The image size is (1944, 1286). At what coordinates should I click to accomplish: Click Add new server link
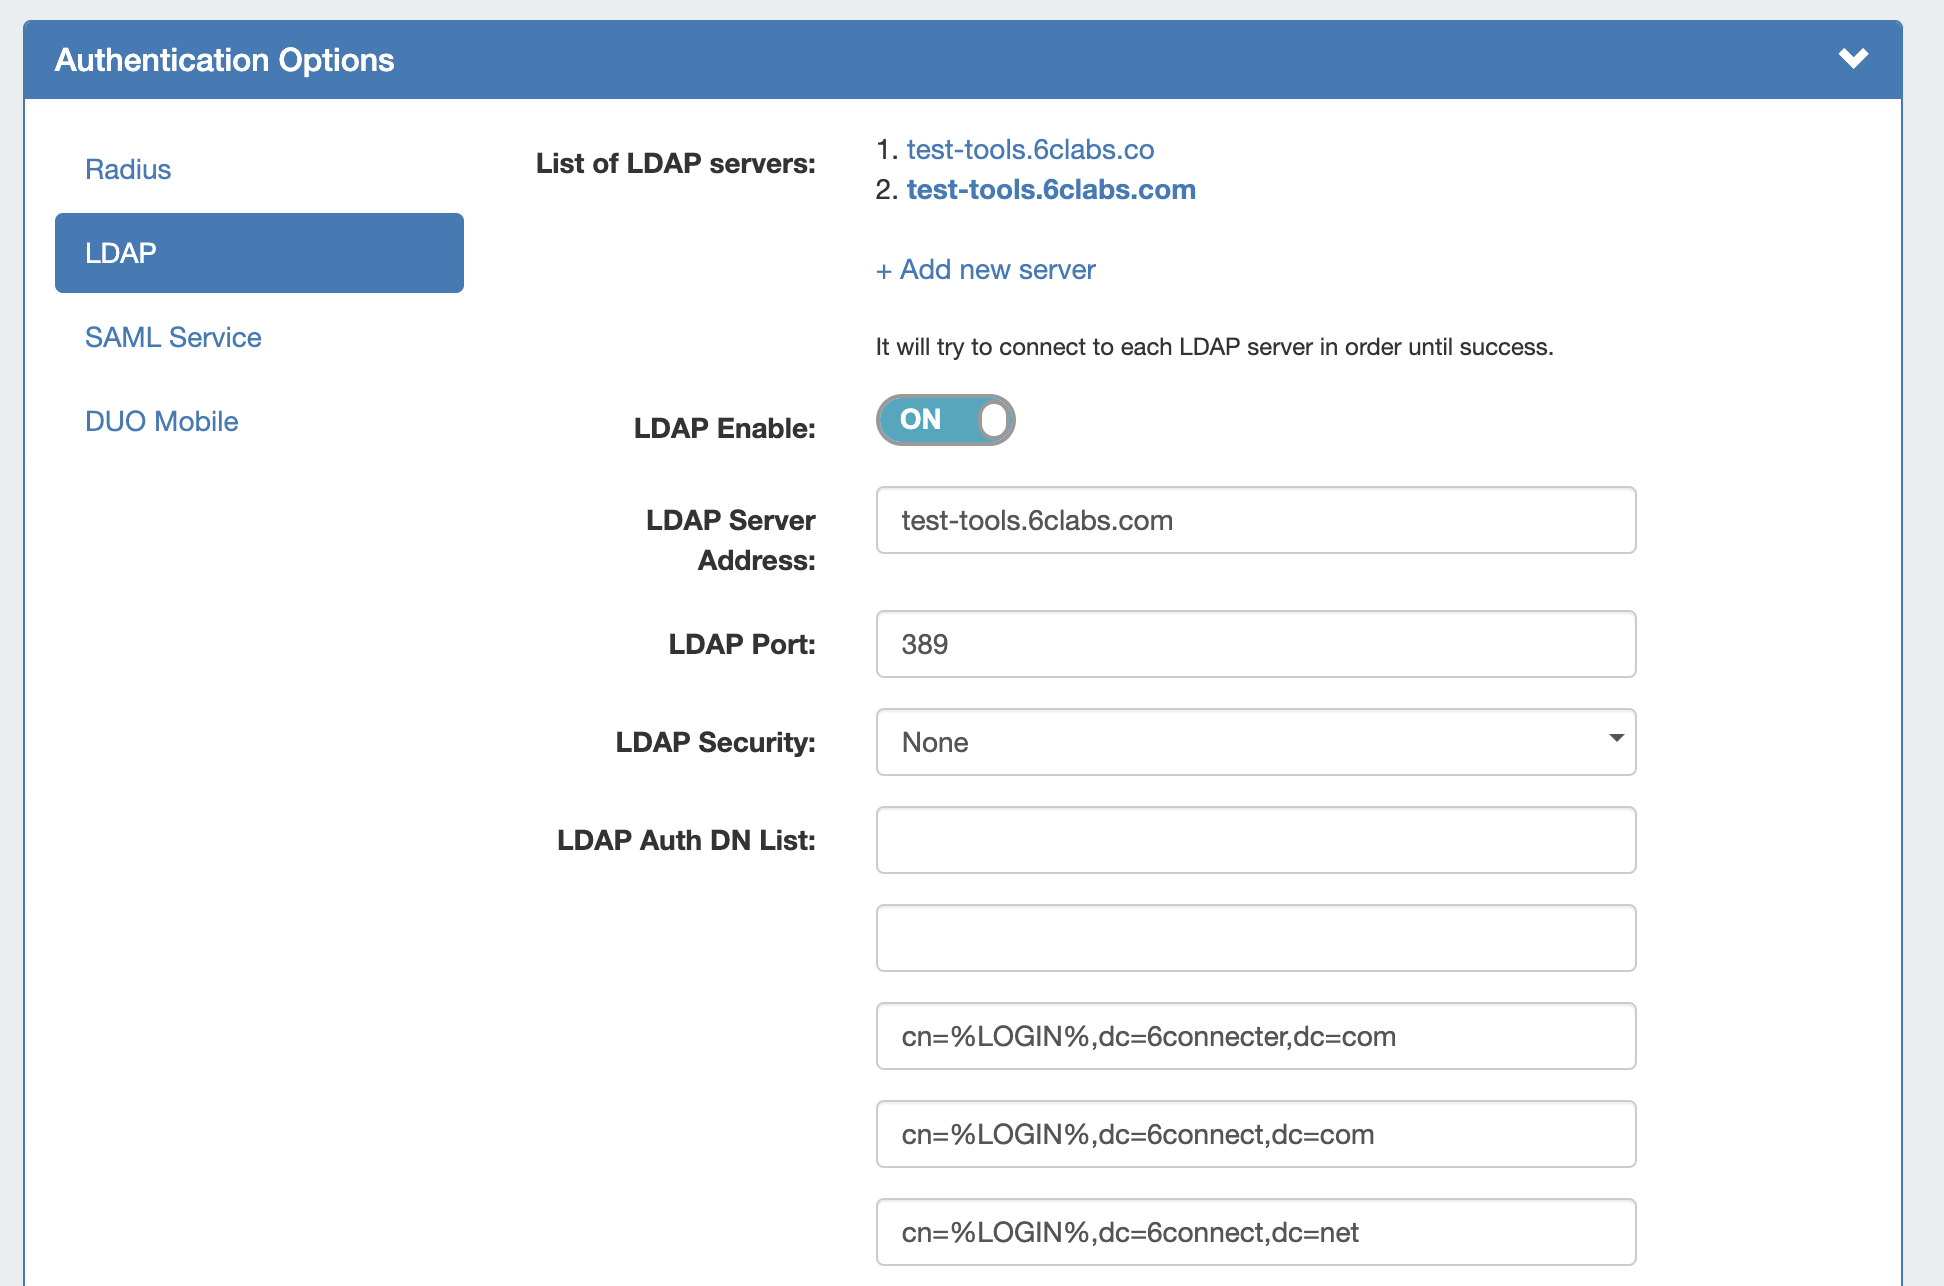[997, 269]
